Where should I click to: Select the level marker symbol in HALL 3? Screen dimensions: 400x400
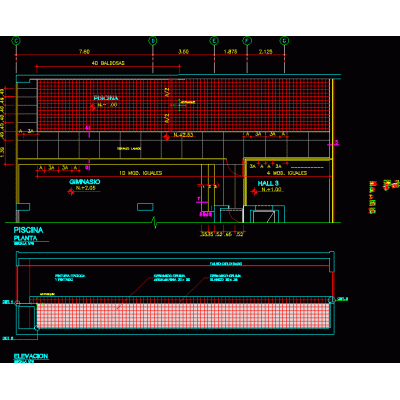click(x=254, y=192)
